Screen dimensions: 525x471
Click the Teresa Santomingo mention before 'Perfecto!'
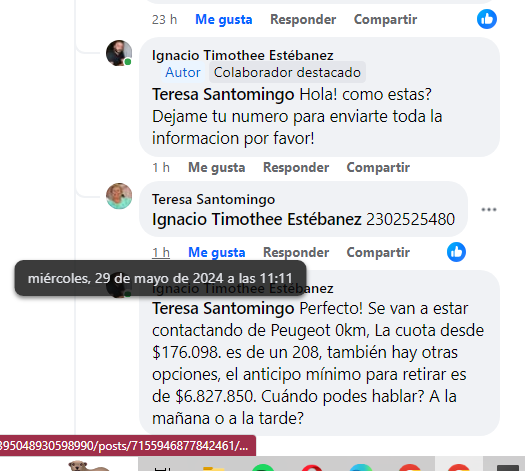click(x=223, y=308)
